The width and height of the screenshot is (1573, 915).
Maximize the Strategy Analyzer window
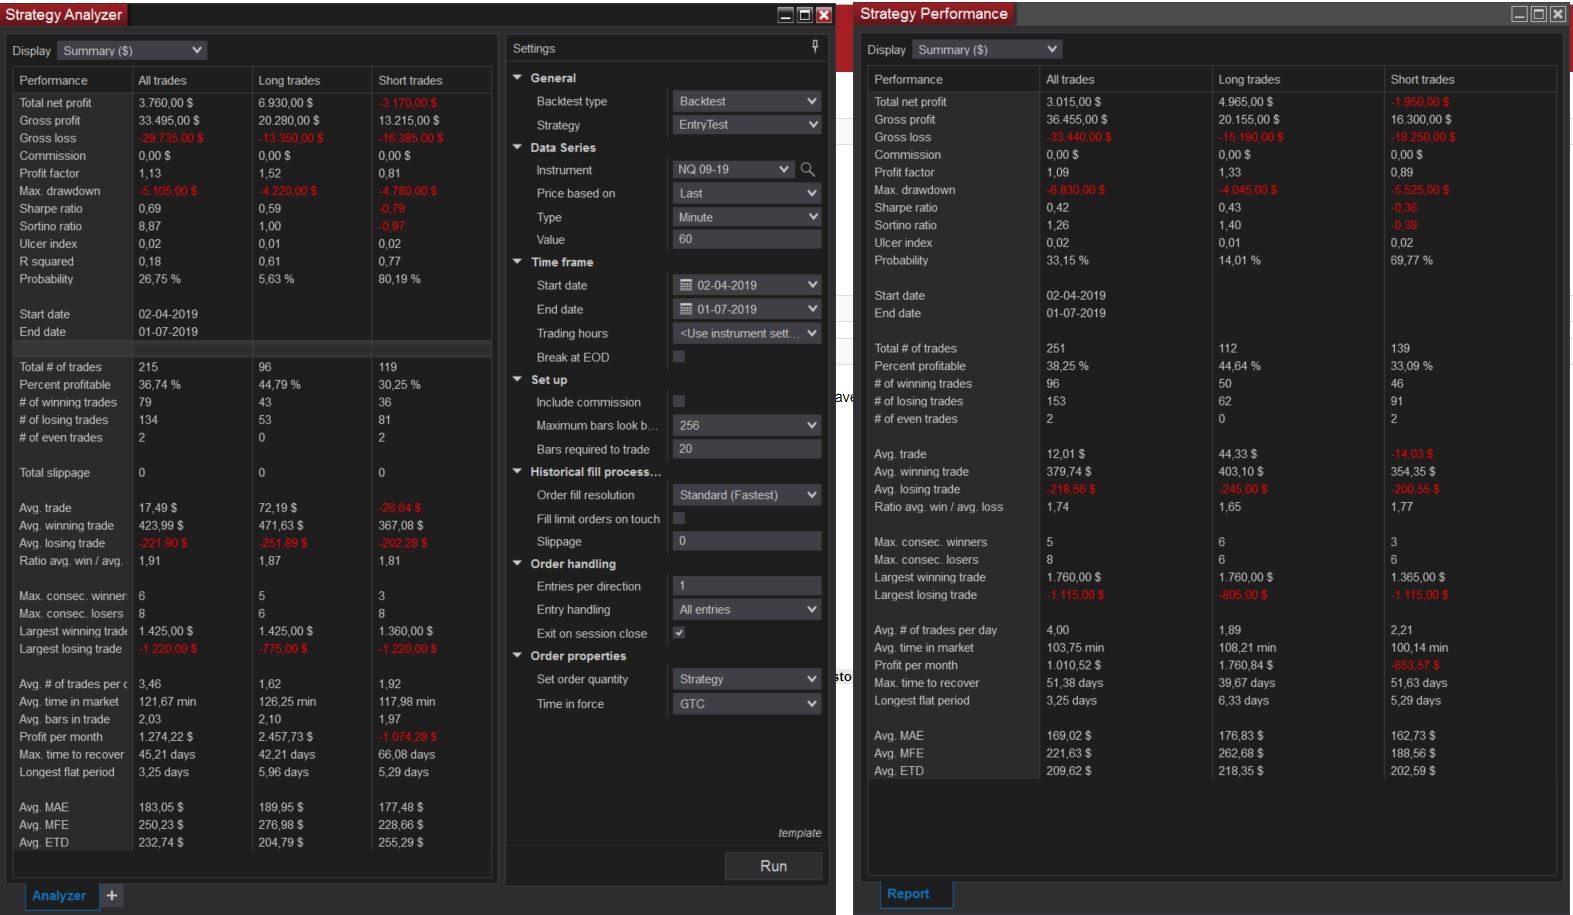(x=805, y=15)
